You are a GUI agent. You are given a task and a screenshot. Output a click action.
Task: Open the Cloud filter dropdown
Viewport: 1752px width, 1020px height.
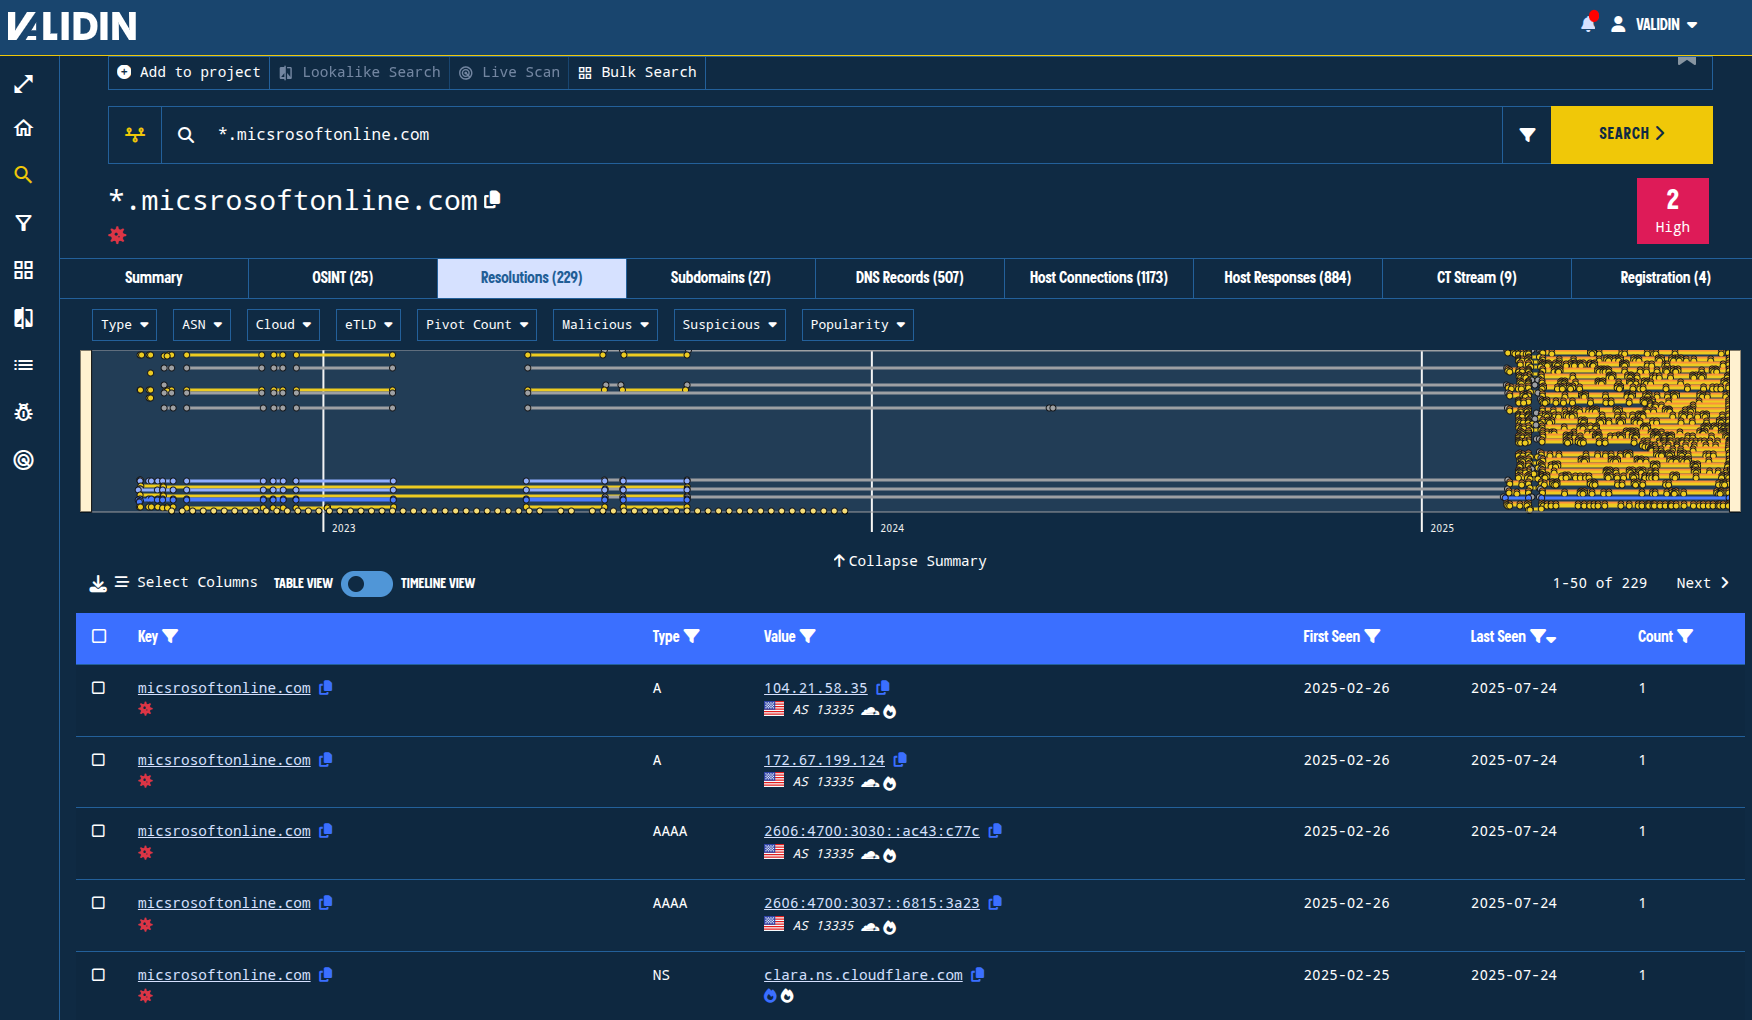283,325
